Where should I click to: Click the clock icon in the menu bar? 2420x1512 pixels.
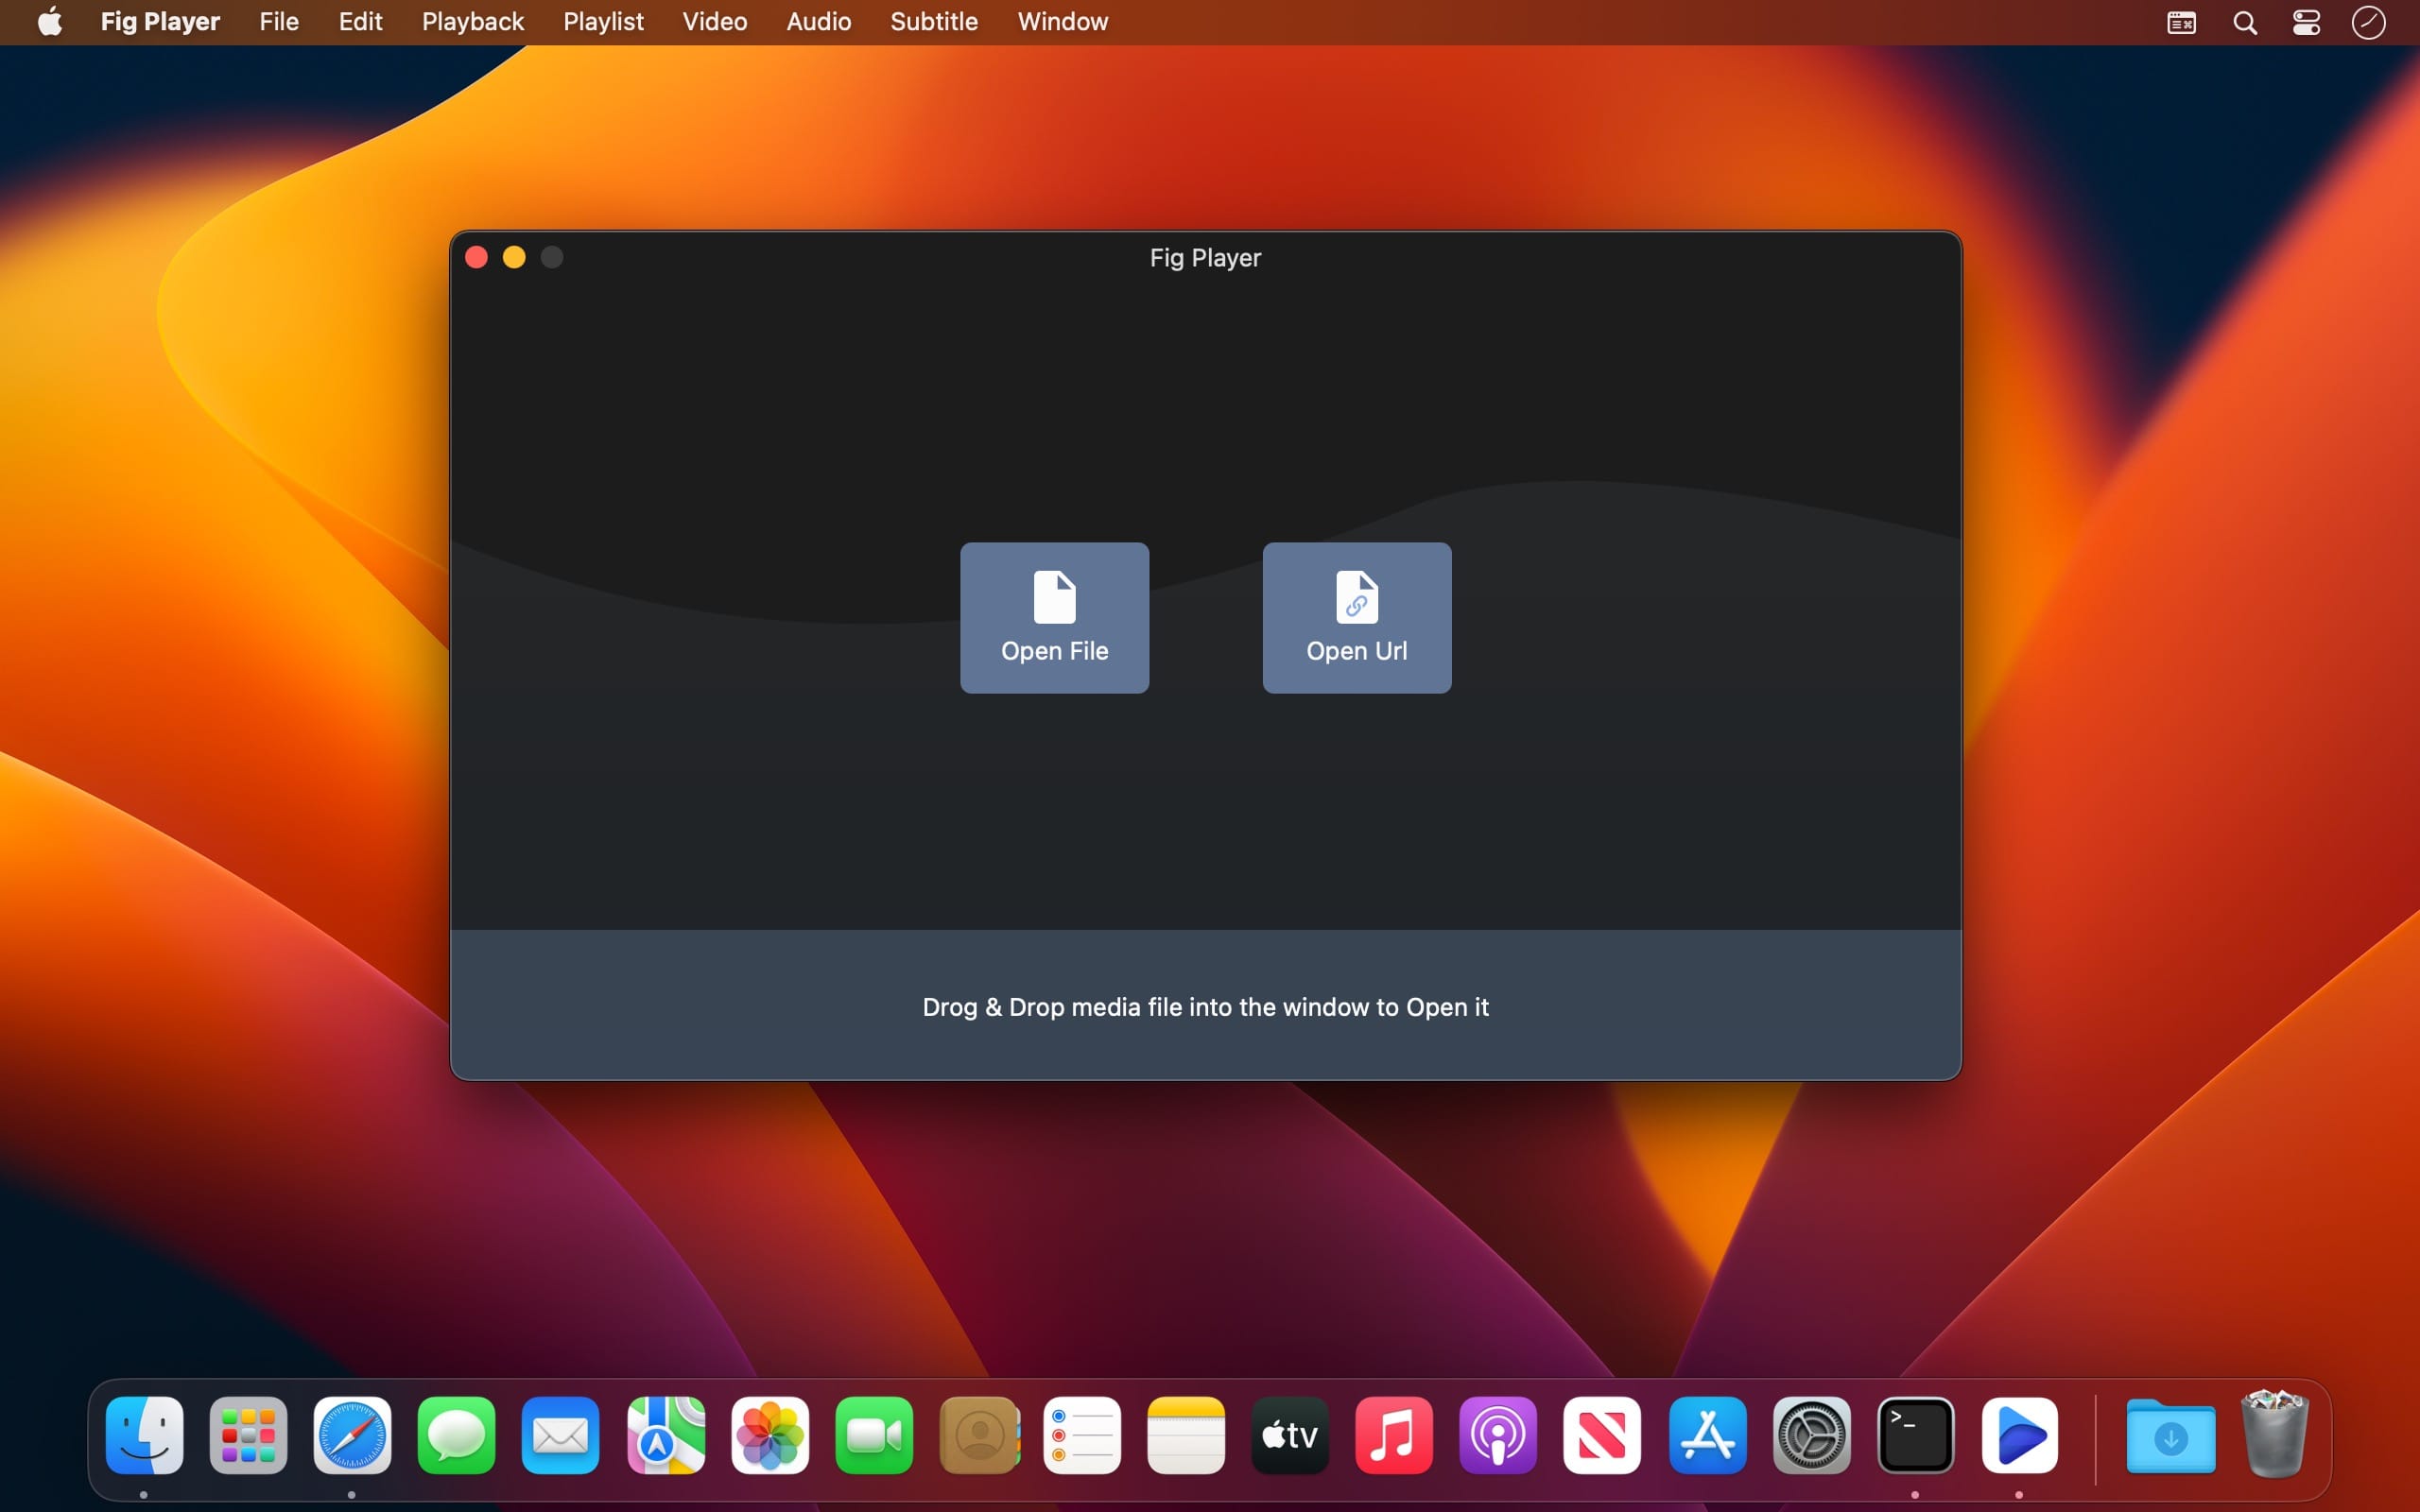click(2367, 21)
